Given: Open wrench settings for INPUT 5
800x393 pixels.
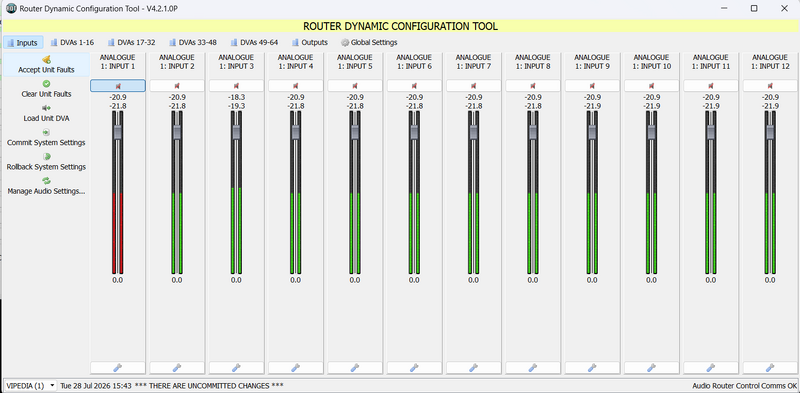Looking at the screenshot, I should click(x=355, y=367).
